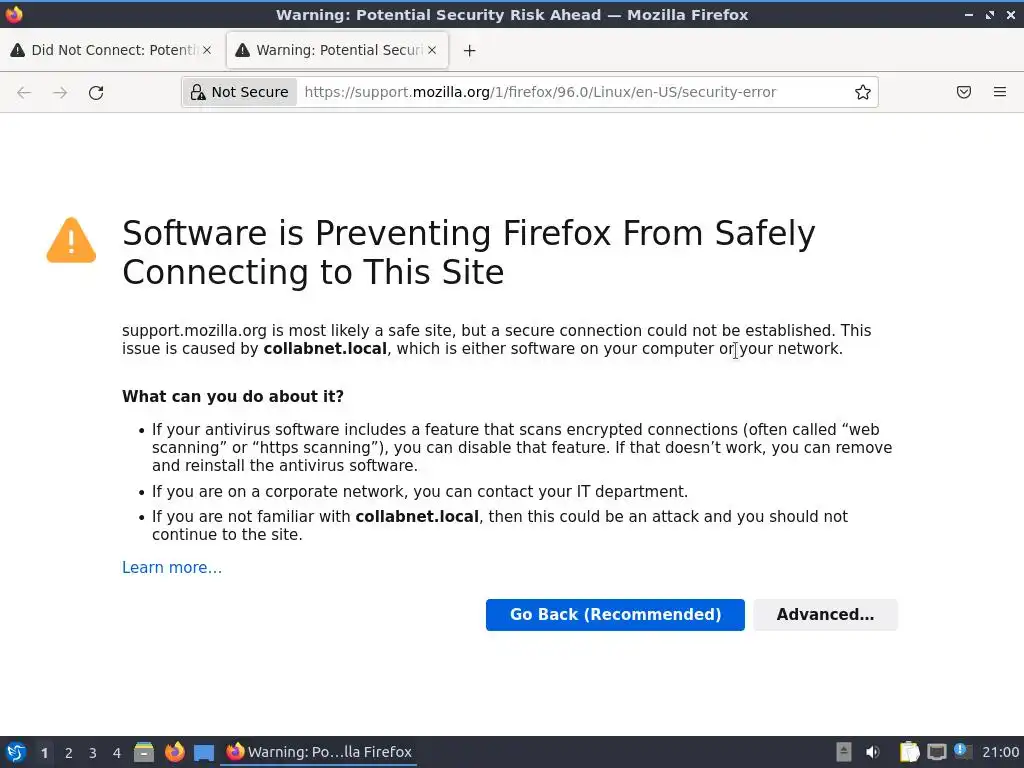Open the Firefox hamburger application menu

click(x=1000, y=92)
